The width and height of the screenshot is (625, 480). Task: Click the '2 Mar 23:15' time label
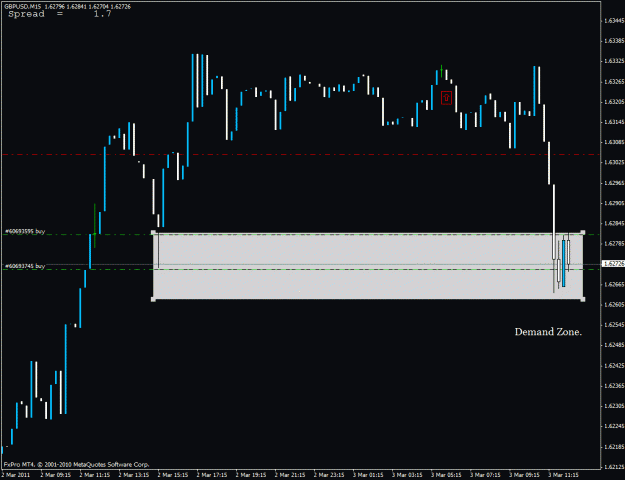point(329,475)
